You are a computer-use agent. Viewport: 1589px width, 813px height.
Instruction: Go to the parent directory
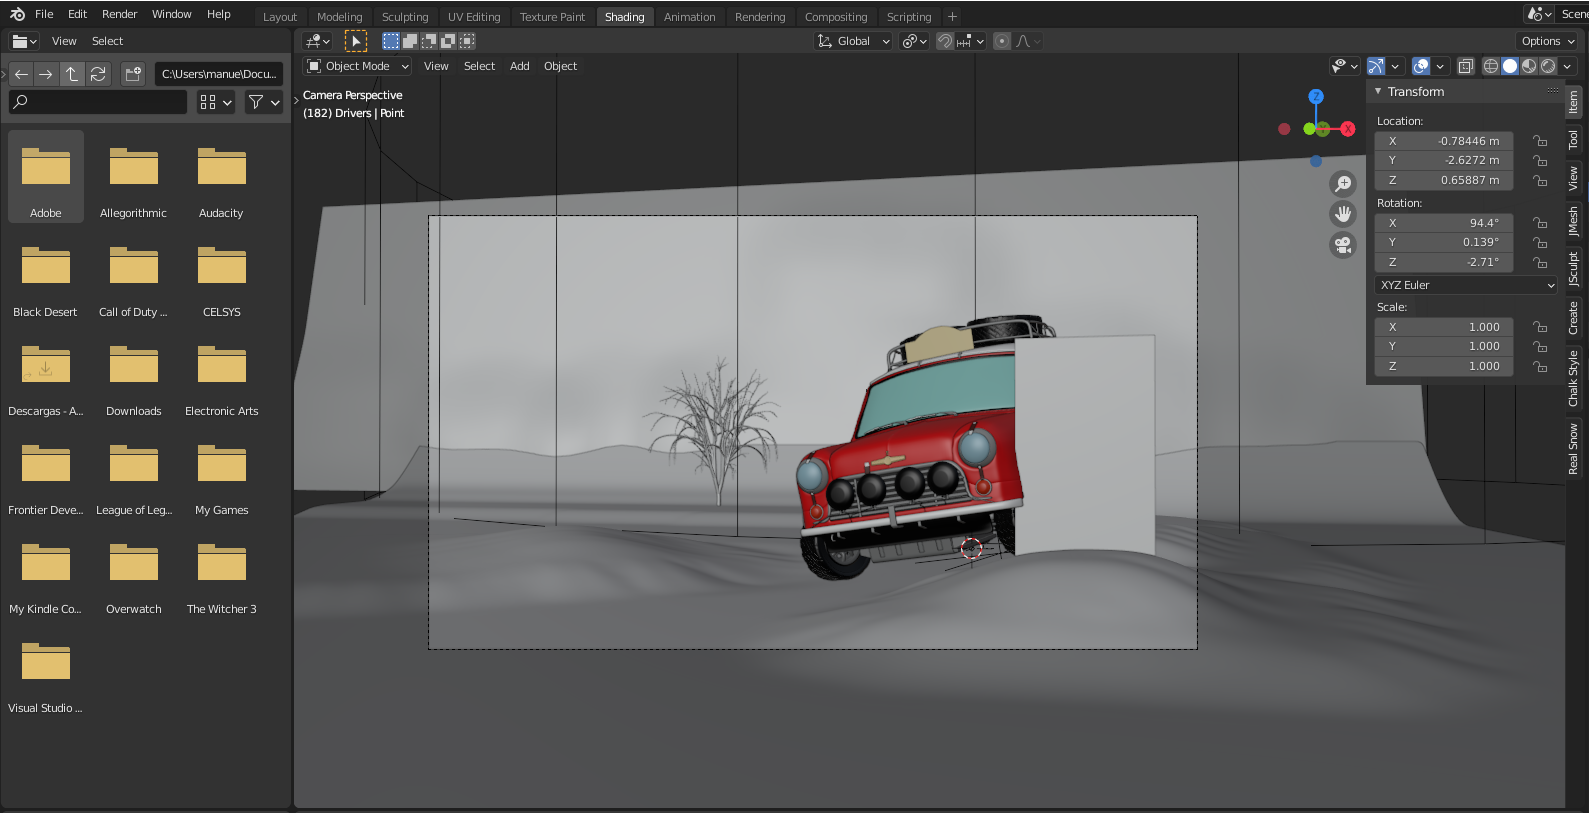(x=72, y=74)
